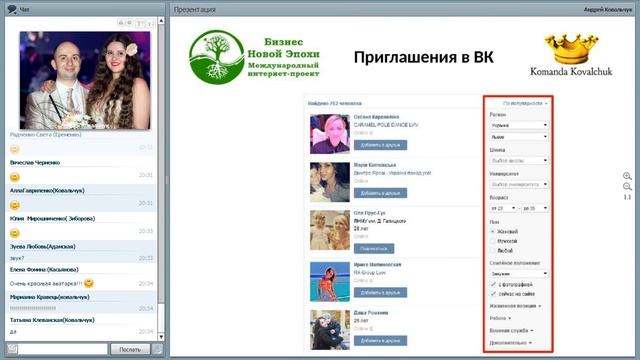Add the CARAMEL POLE DANCE user as friend
The image size is (640, 360).
coord(380,145)
